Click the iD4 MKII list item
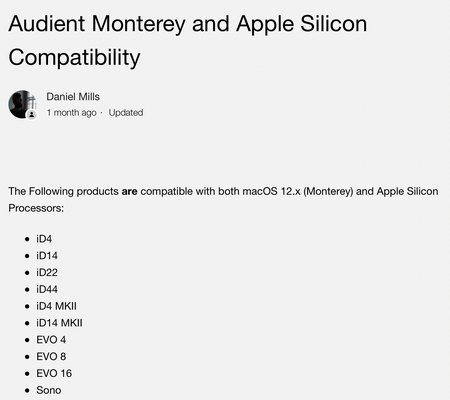Image resolution: width=450 pixels, height=400 pixels. pos(56,306)
